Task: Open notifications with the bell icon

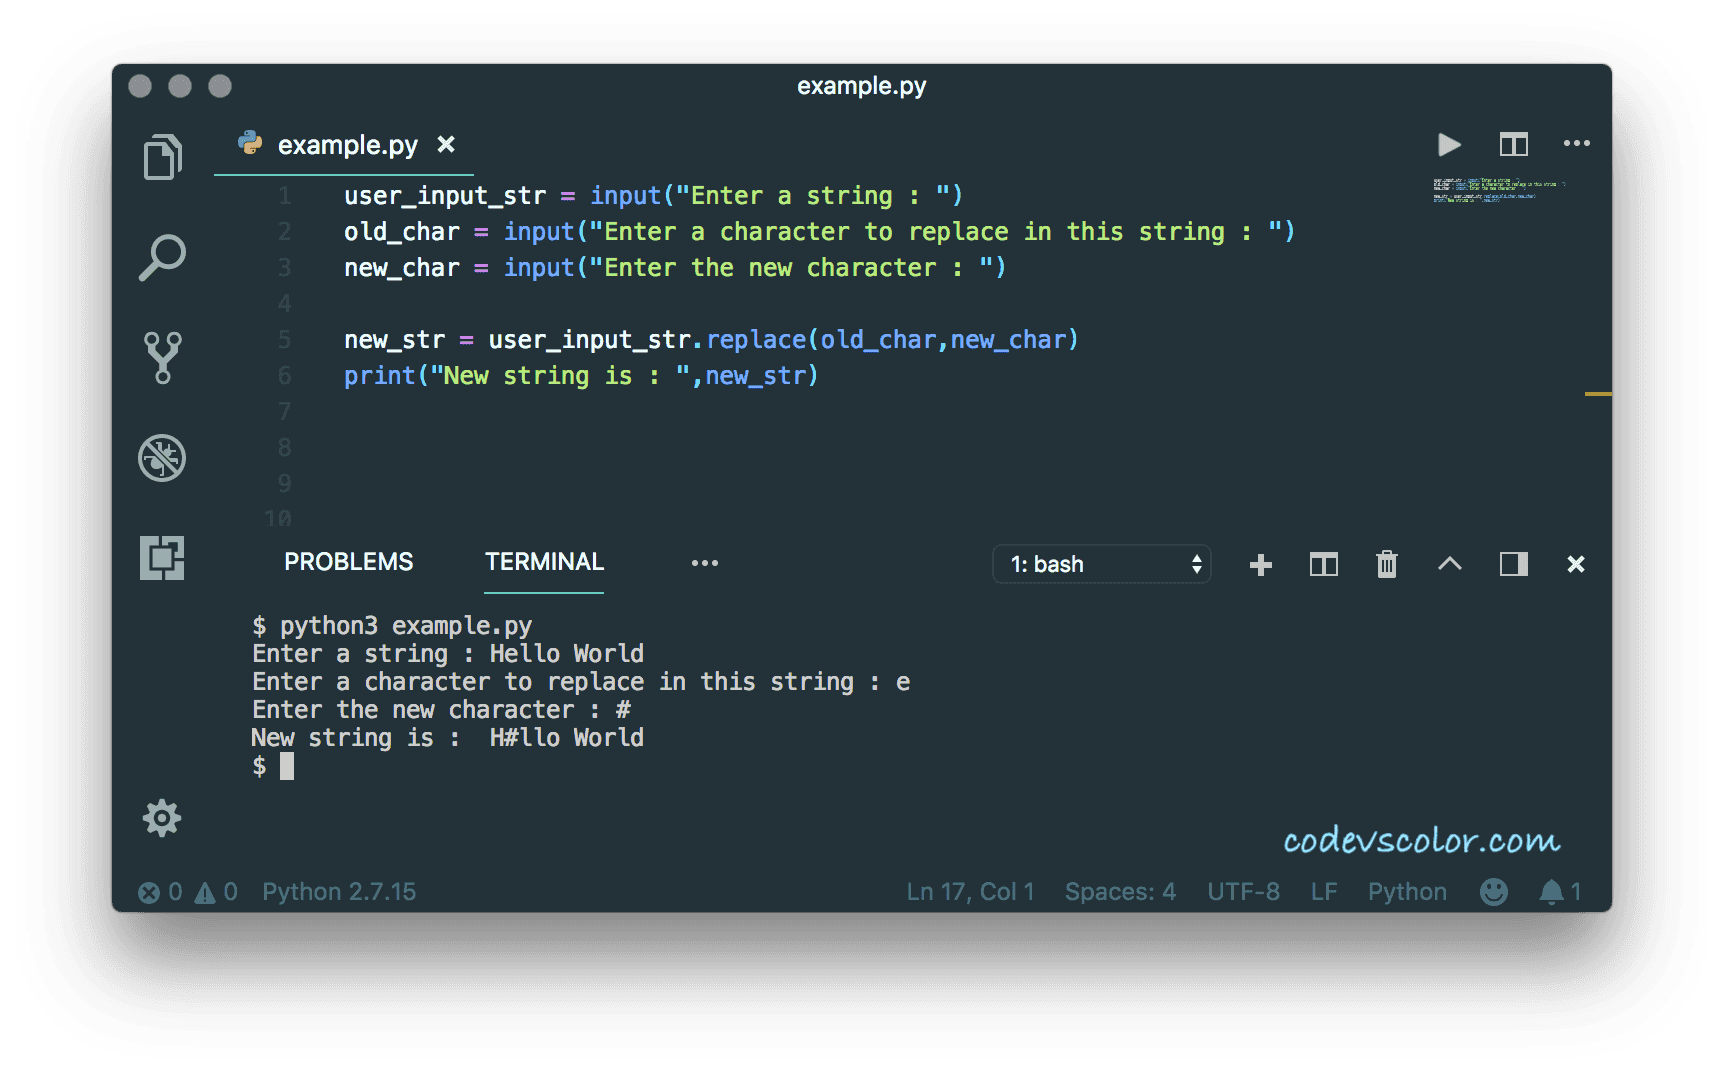Action: pos(1559,892)
